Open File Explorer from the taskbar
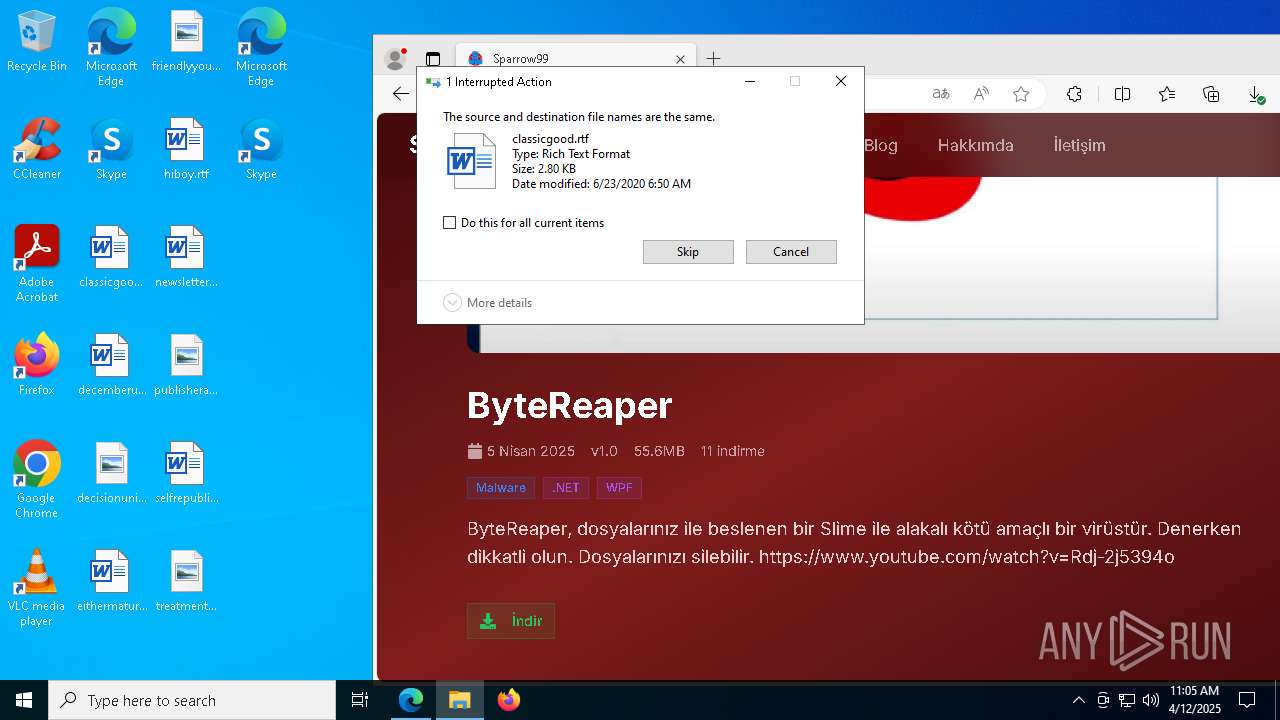Image resolution: width=1280 pixels, height=720 pixels. [x=459, y=700]
